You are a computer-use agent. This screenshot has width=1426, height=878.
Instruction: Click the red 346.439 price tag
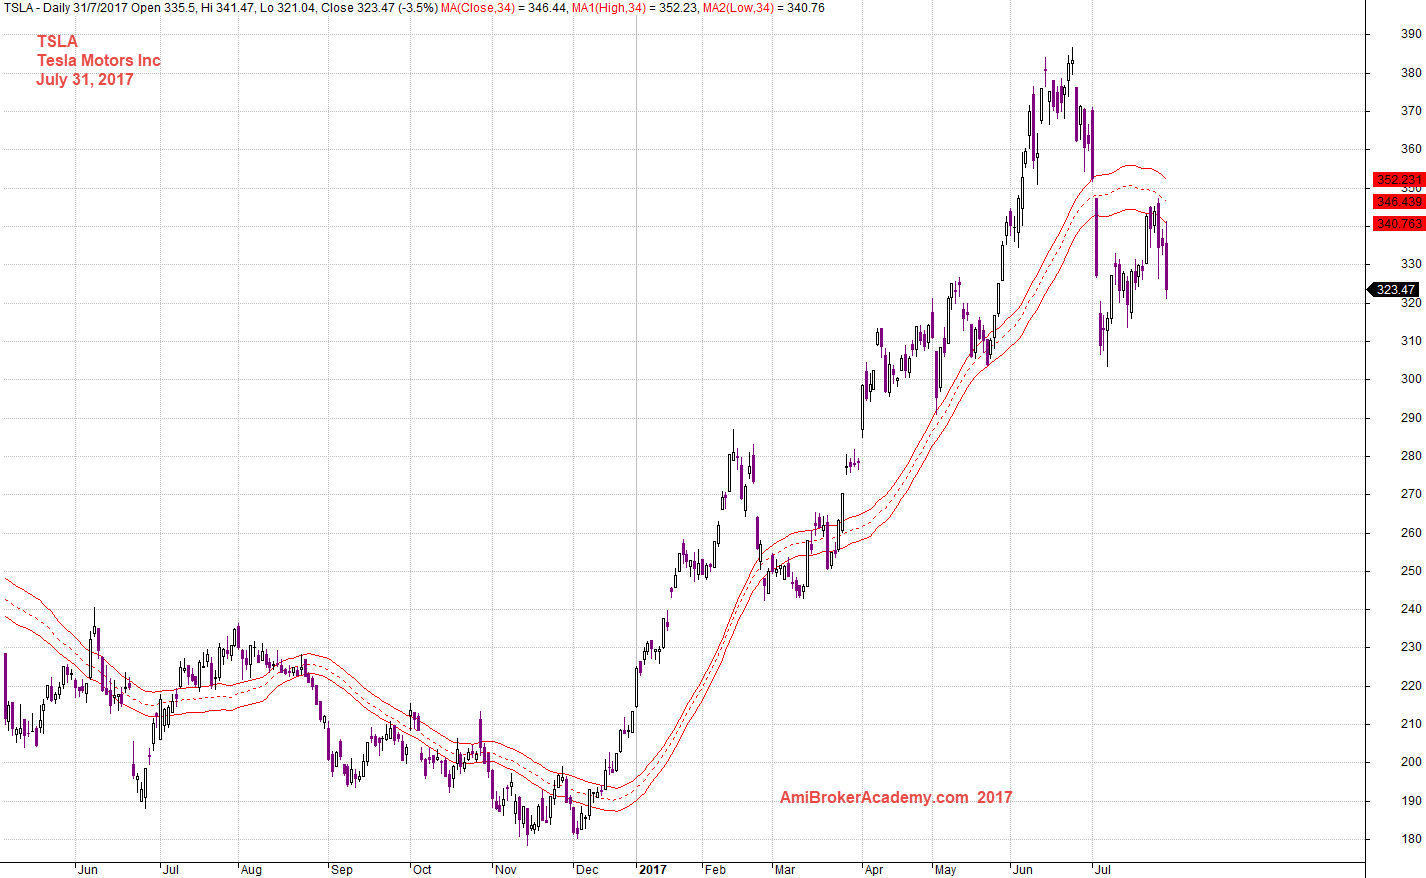click(1398, 202)
